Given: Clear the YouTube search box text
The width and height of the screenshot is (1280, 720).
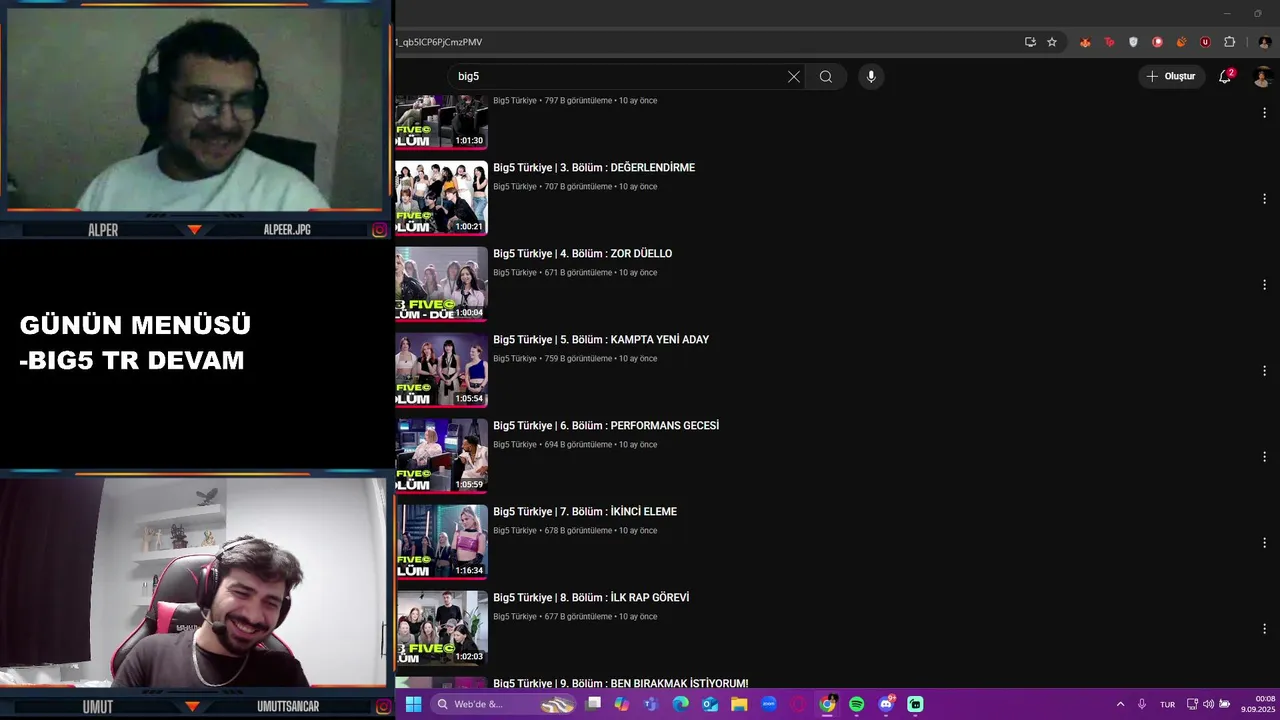Looking at the screenshot, I should (794, 76).
